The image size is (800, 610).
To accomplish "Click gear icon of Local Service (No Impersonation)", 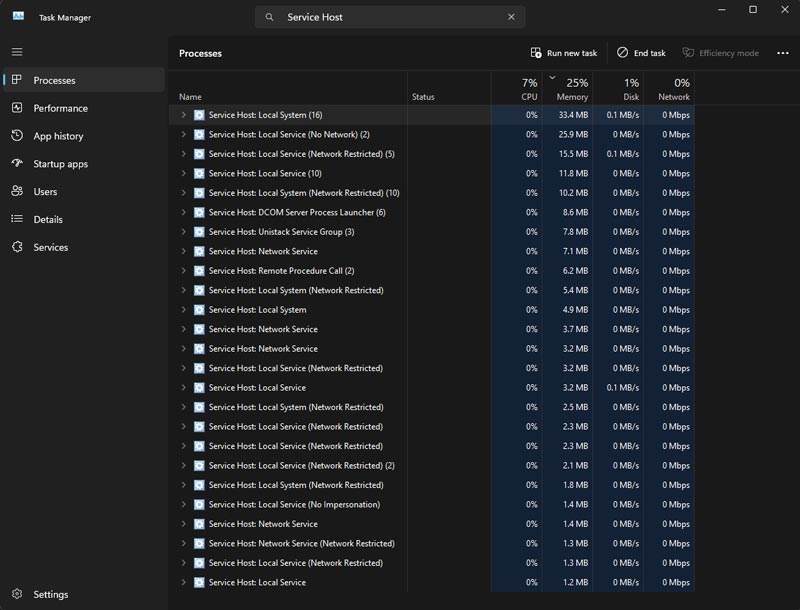I will (199, 504).
